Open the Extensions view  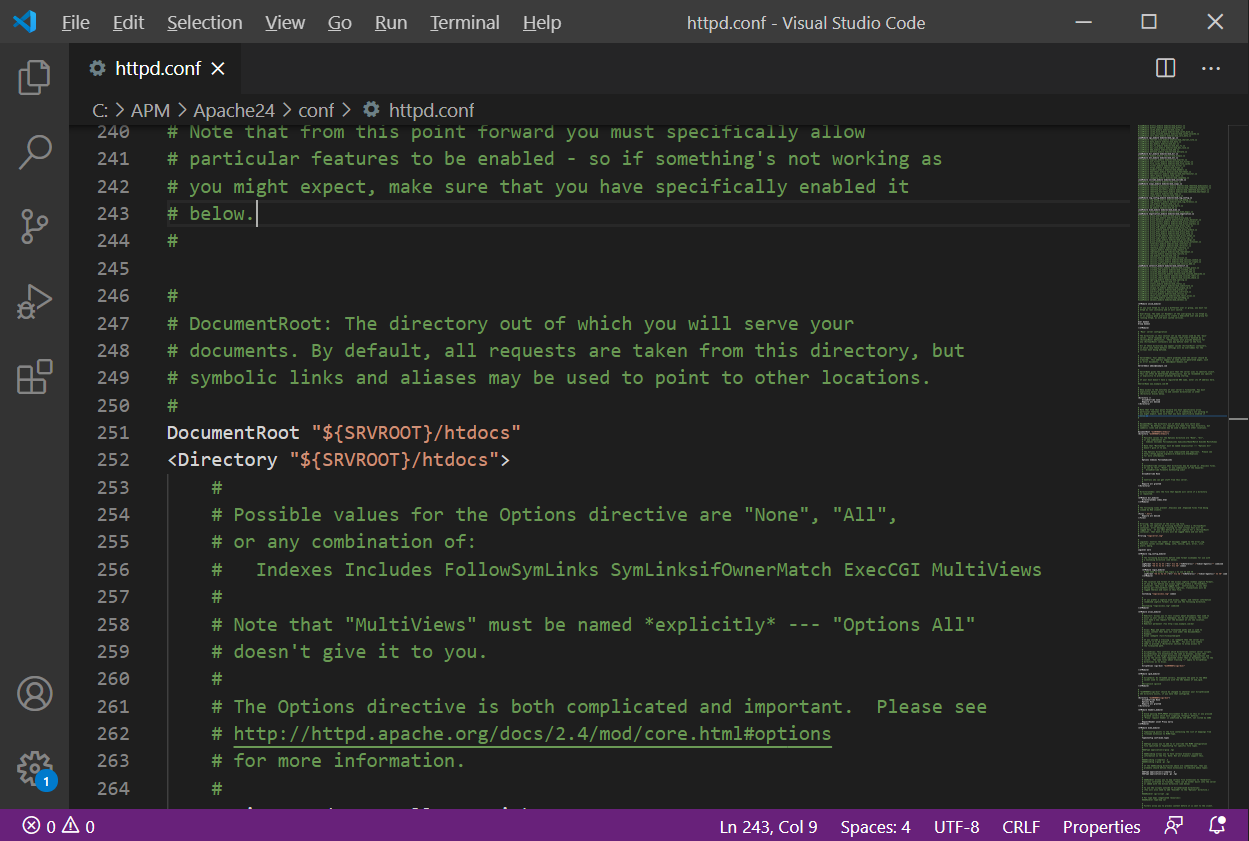tap(34, 377)
